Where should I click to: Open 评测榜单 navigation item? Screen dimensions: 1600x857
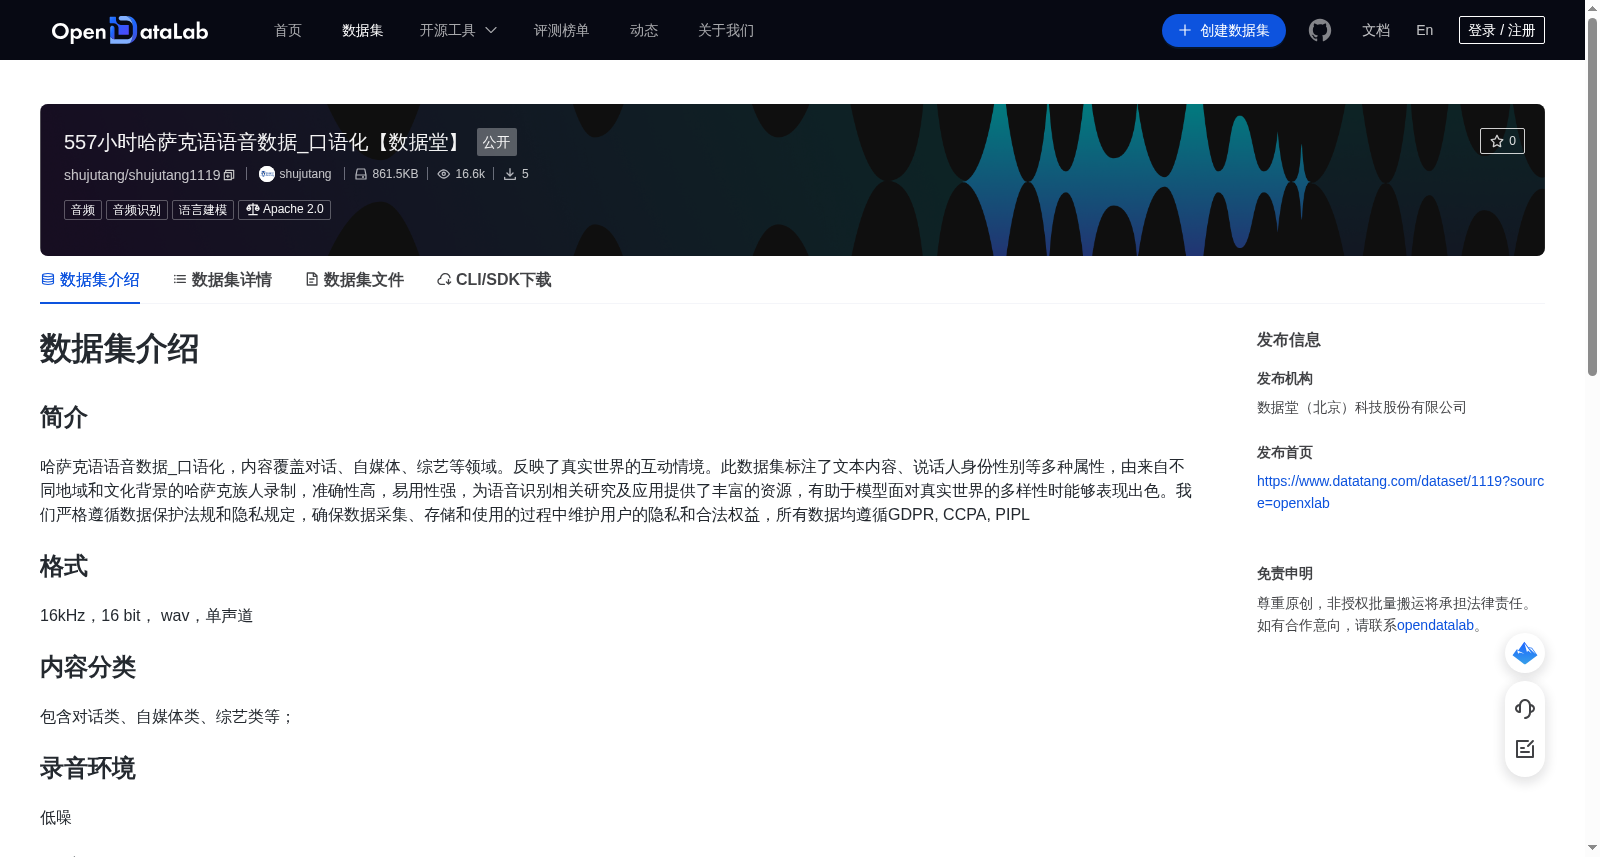[x=562, y=30]
